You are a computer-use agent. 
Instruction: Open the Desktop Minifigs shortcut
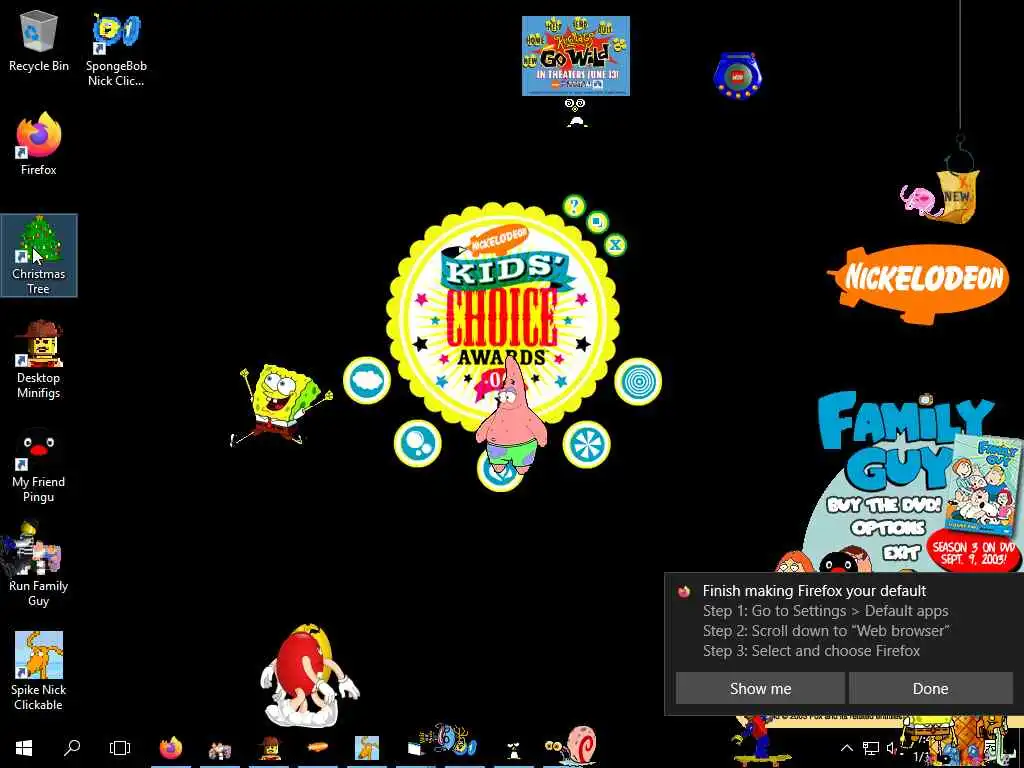39,359
